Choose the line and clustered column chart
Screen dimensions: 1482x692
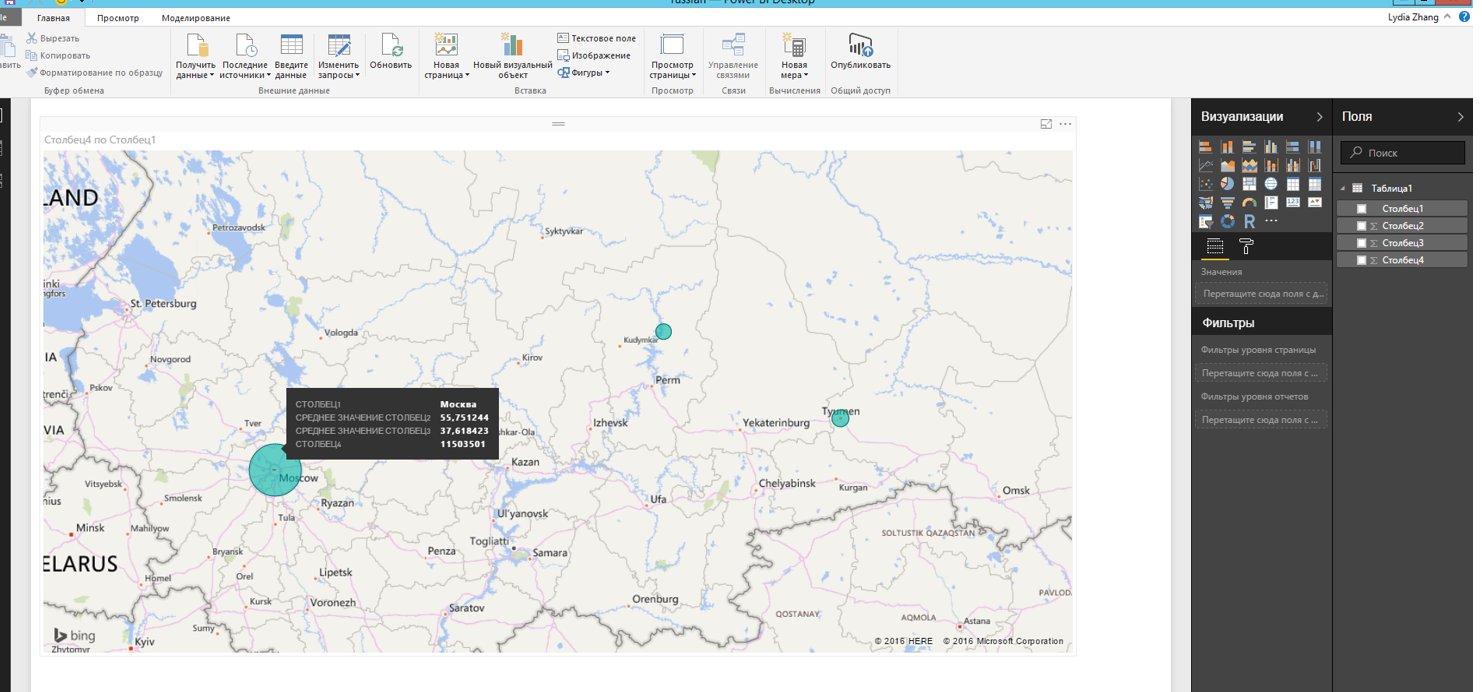(x=1293, y=165)
